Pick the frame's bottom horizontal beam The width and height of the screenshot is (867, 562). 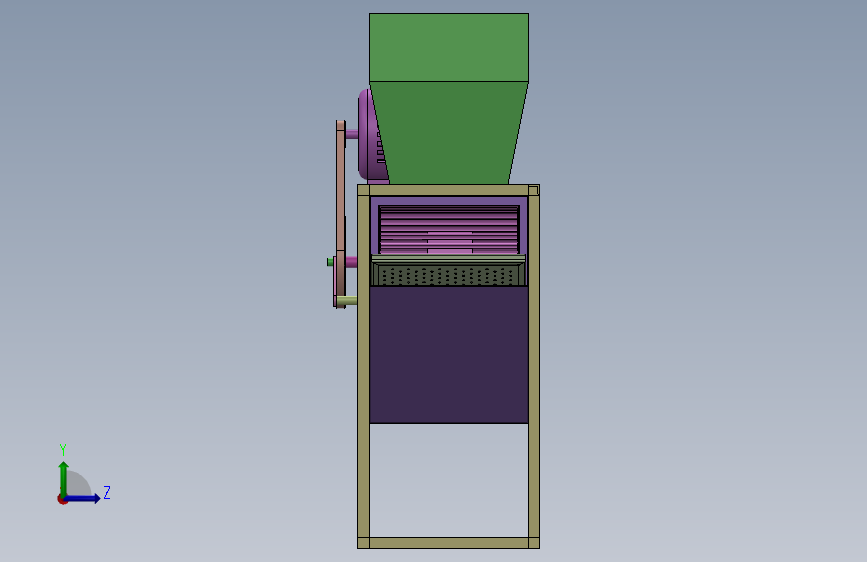448,543
